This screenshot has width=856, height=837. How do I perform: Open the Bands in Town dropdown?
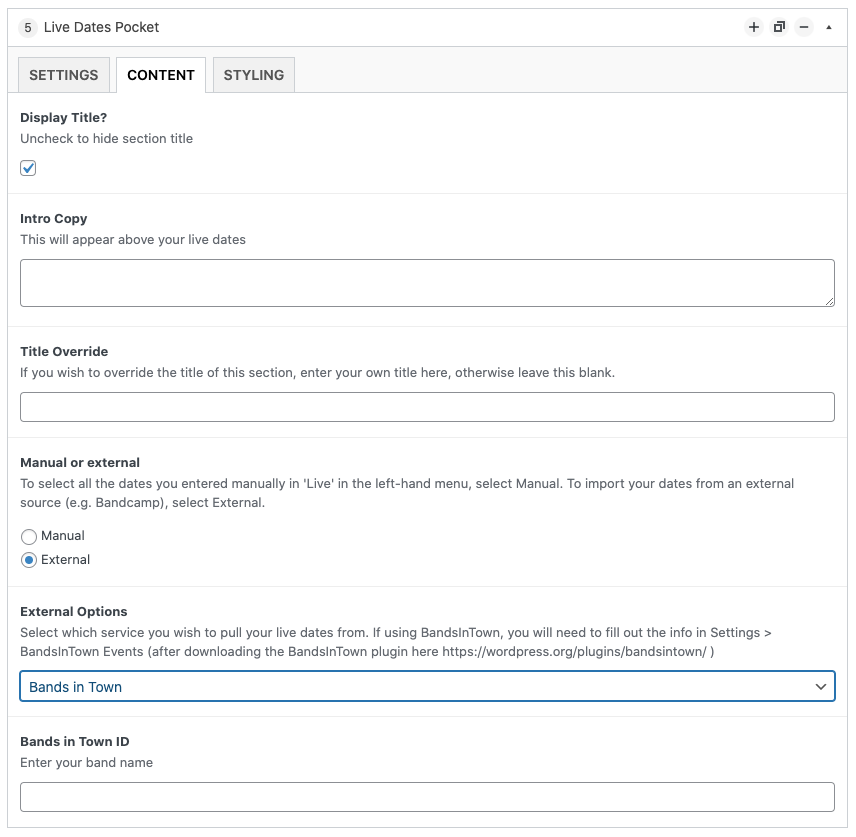point(427,686)
